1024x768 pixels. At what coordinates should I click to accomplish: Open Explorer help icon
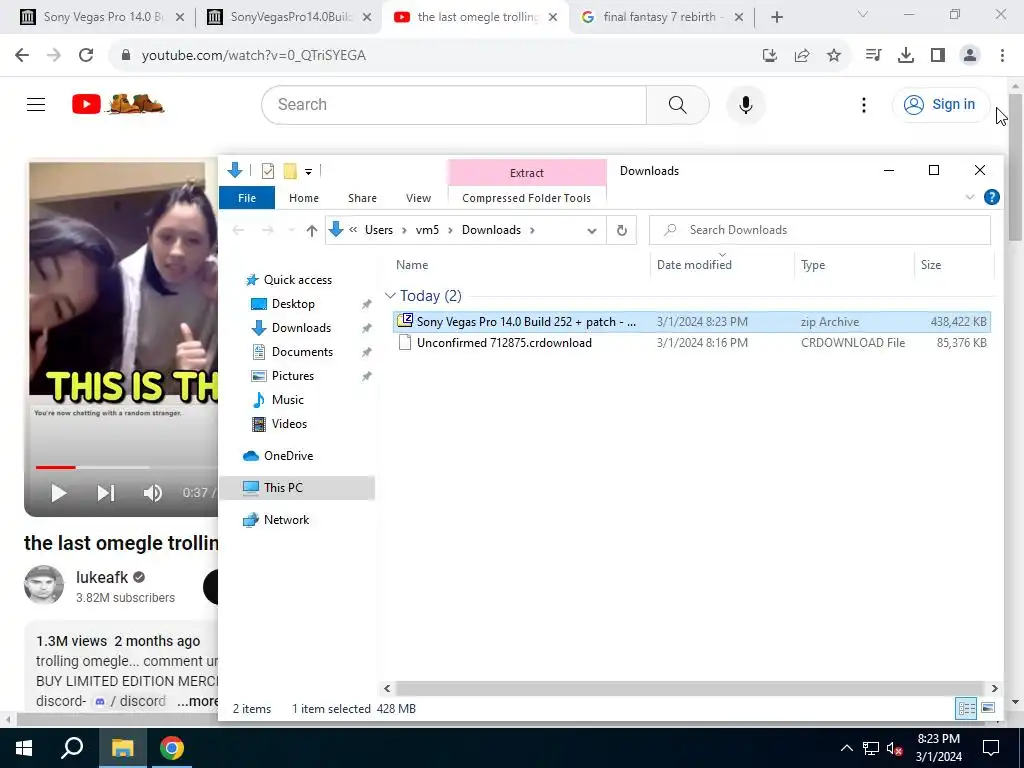pyautogui.click(x=991, y=197)
